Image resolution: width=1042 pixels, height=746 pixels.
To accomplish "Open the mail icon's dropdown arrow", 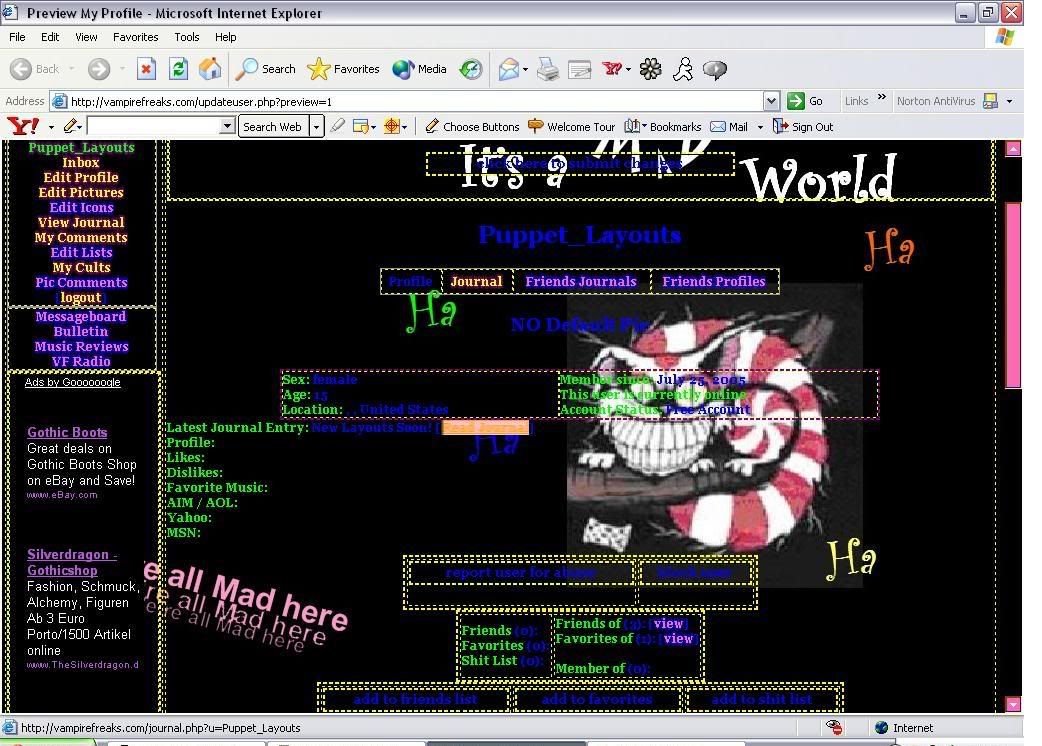I will [525, 69].
